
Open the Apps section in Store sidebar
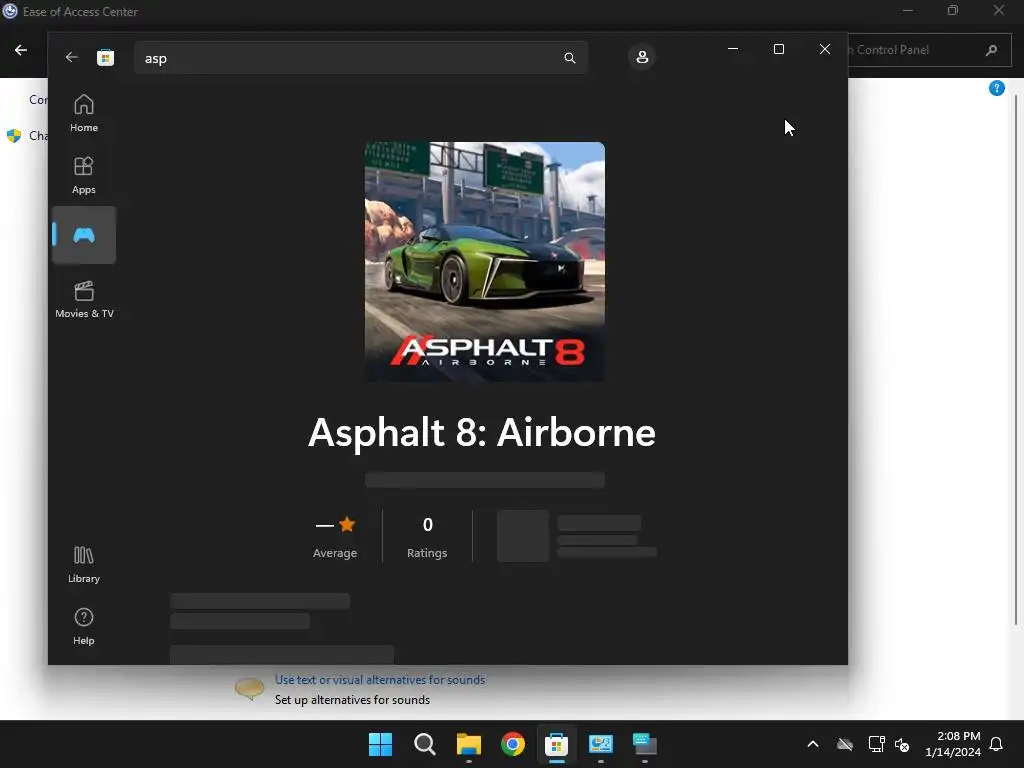[84, 175]
